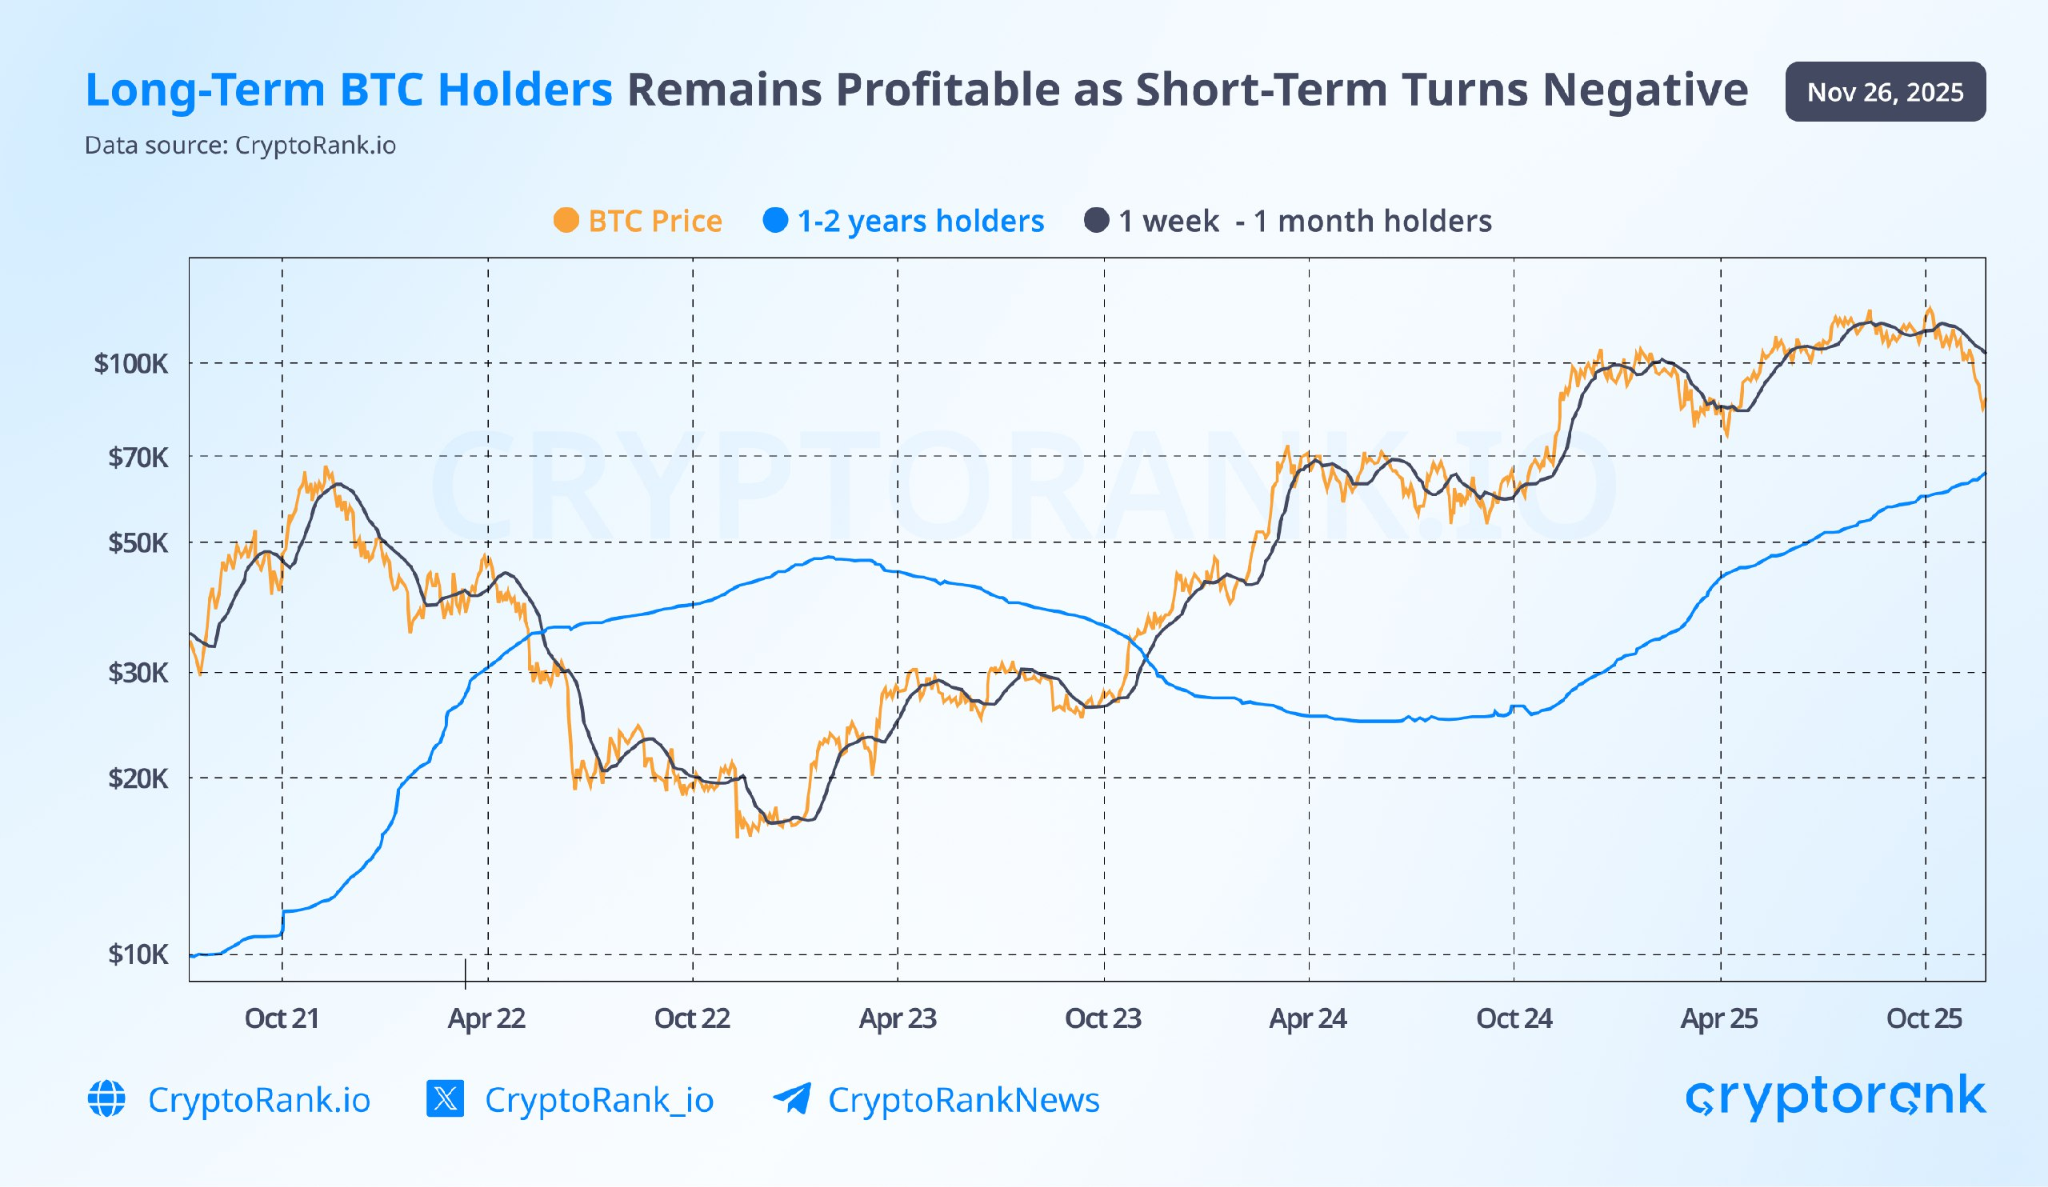2048x1187 pixels.
Task: Toggle the BTC Price legend label
Action: pos(655,221)
